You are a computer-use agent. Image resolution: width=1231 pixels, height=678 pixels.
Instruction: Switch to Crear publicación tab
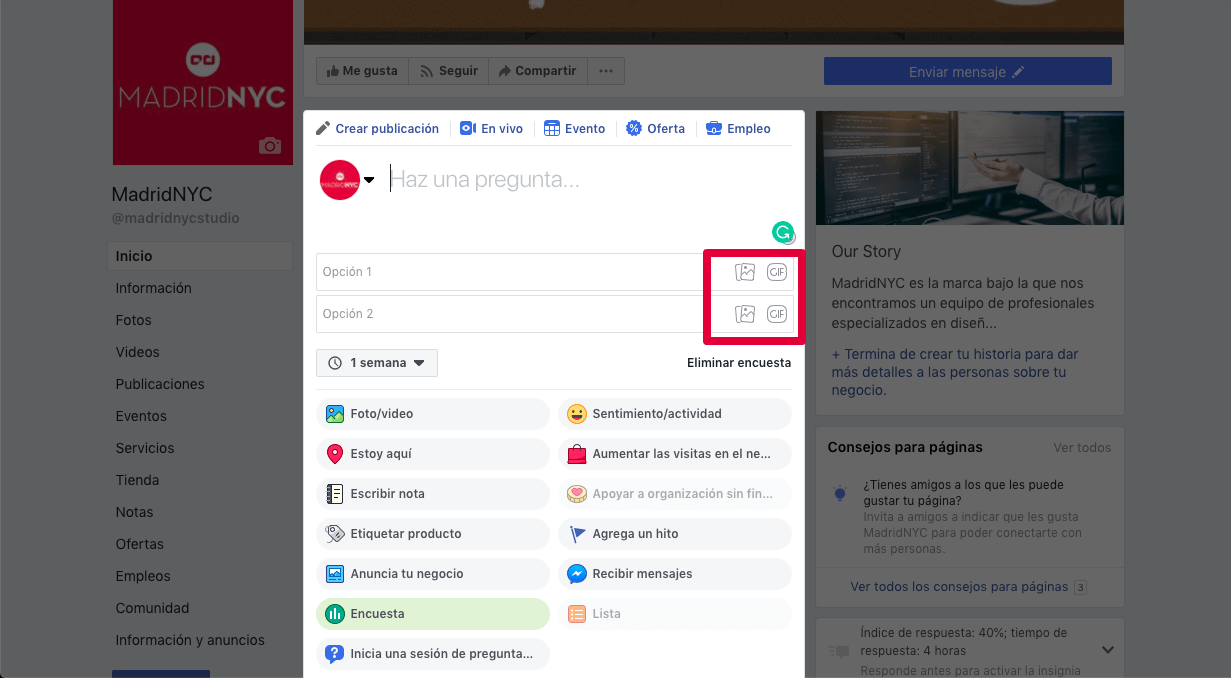point(378,129)
